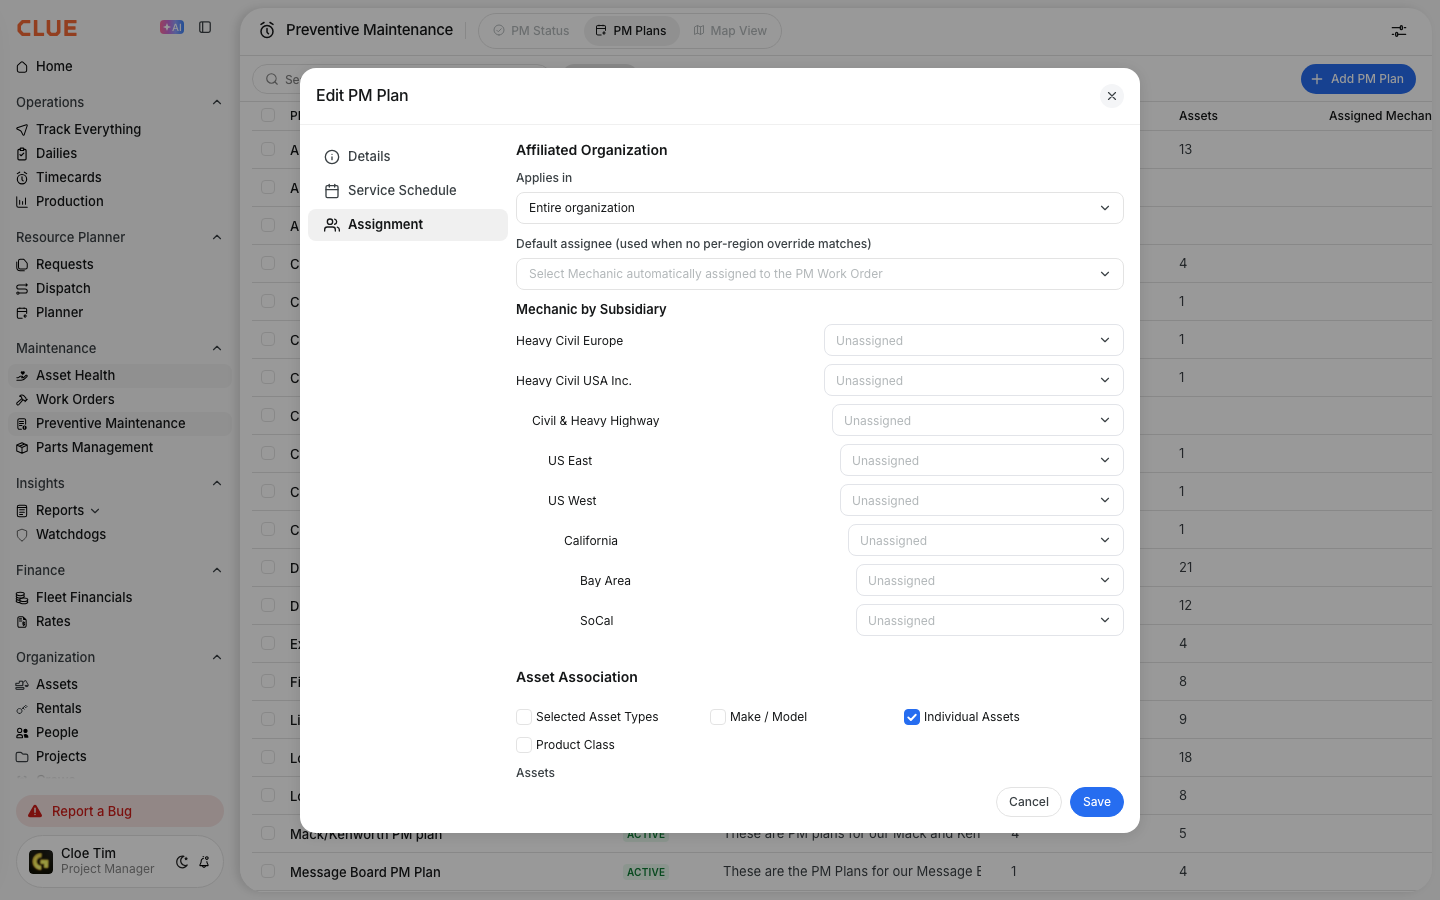This screenshot has width=1440, height=900.
Task: Toggle the select-all checkbox in table header
Action: coord(268,115)
